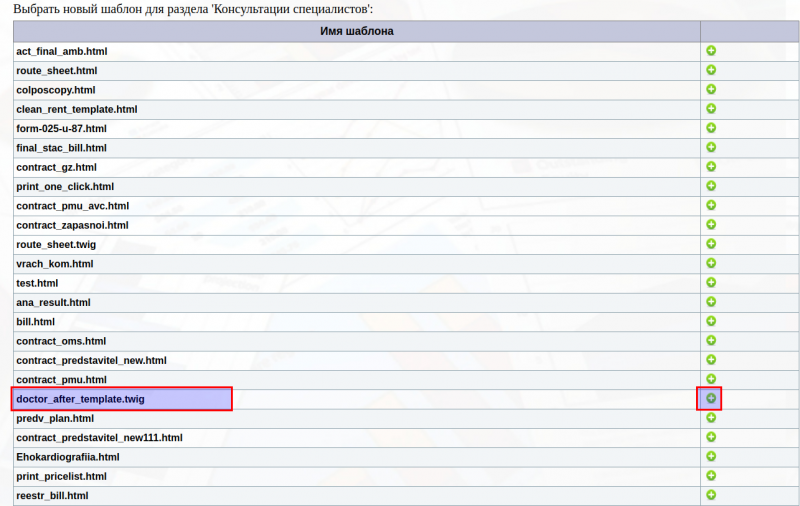Click the plus icon for predv_plan.html
Screen dimensions: 800x506
pyautogui.click(x=711, y=418)
